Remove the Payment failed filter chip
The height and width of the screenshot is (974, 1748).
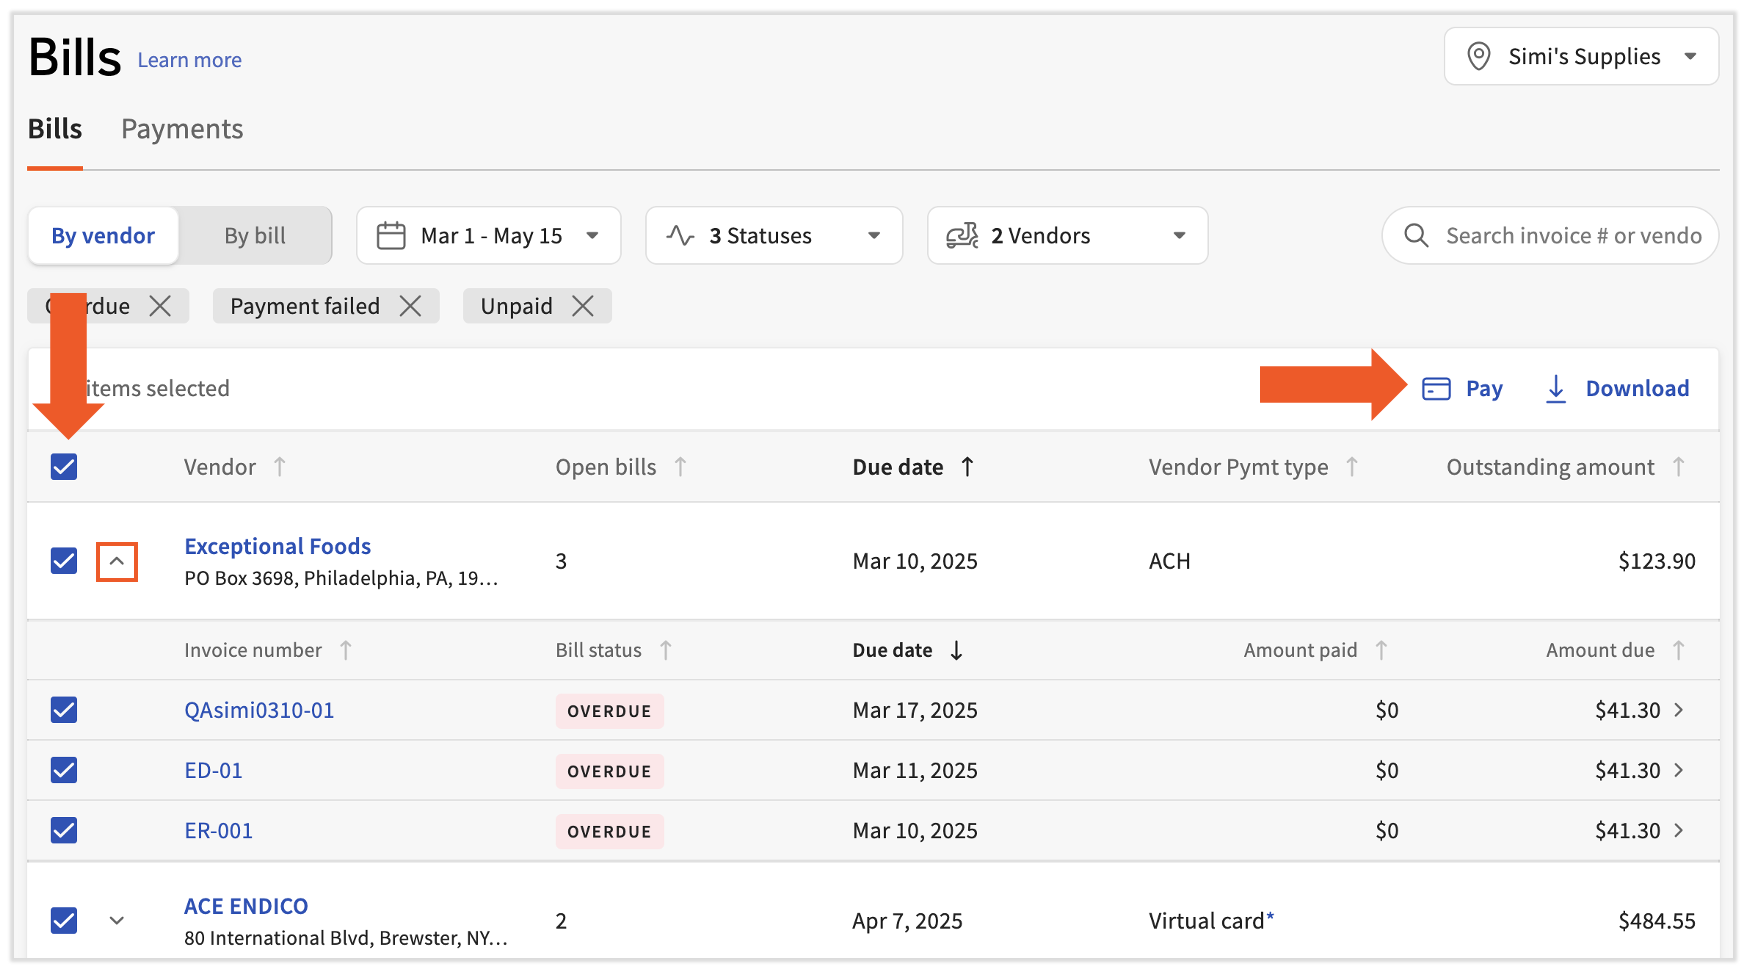(410, 306)
